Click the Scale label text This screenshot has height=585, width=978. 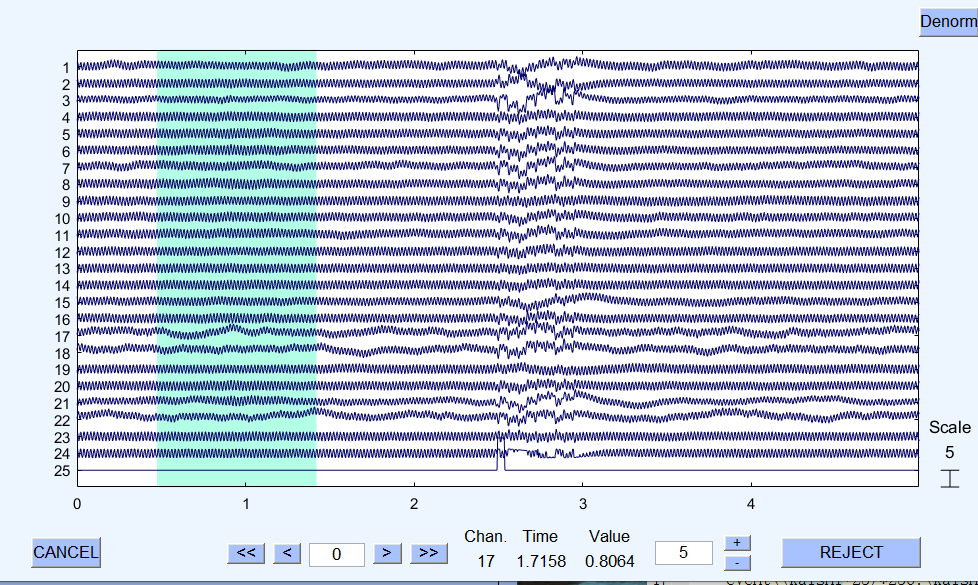point(949,427)
